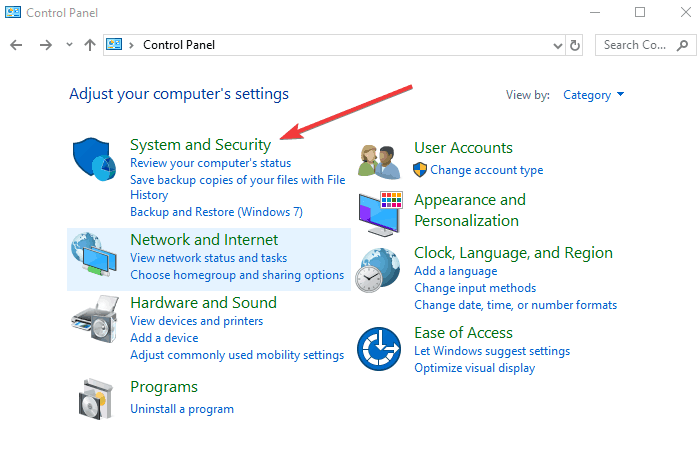Image resolution: width=698 pixels, height=458 pixels.
Task: Click the Ease of Access icon
Action: [x=379, y=349]
